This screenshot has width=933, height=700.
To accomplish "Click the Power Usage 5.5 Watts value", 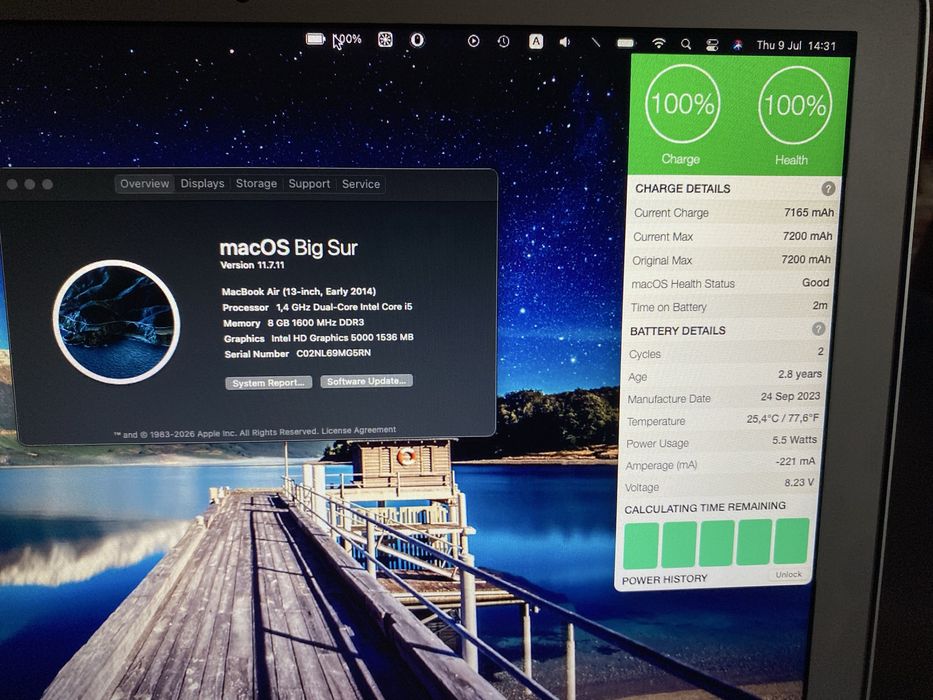I will coord(794,440).
